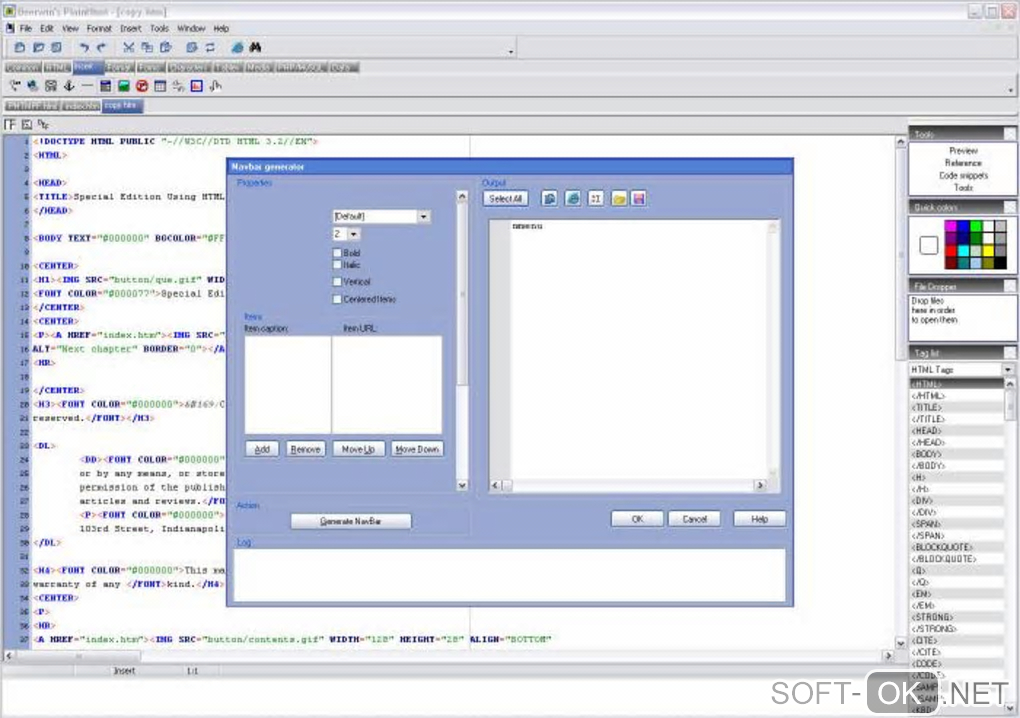Viewport: 1020px width, 718px height.
Task: Click the Move Up button
Action: point(358,449)
